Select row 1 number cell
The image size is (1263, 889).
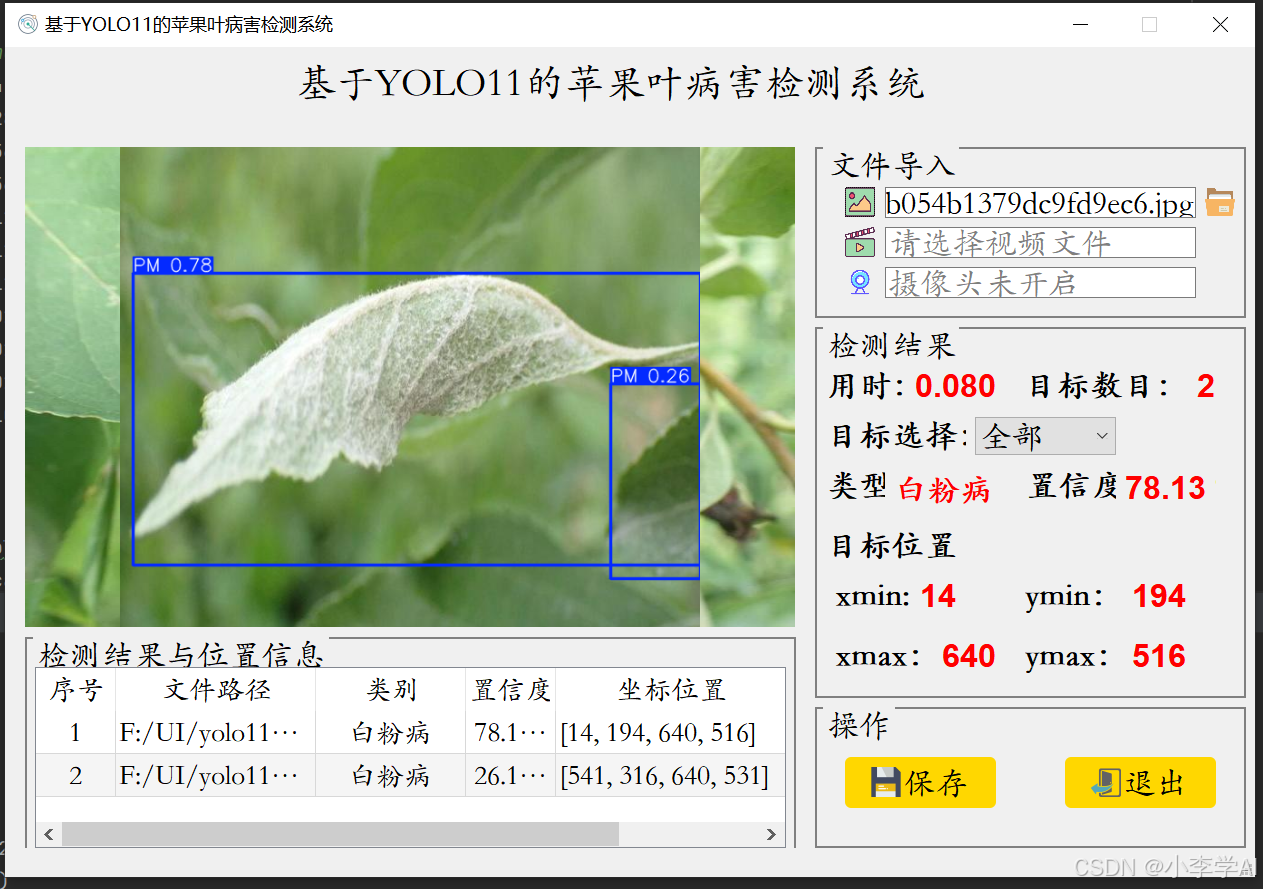[x=76, y=733]
